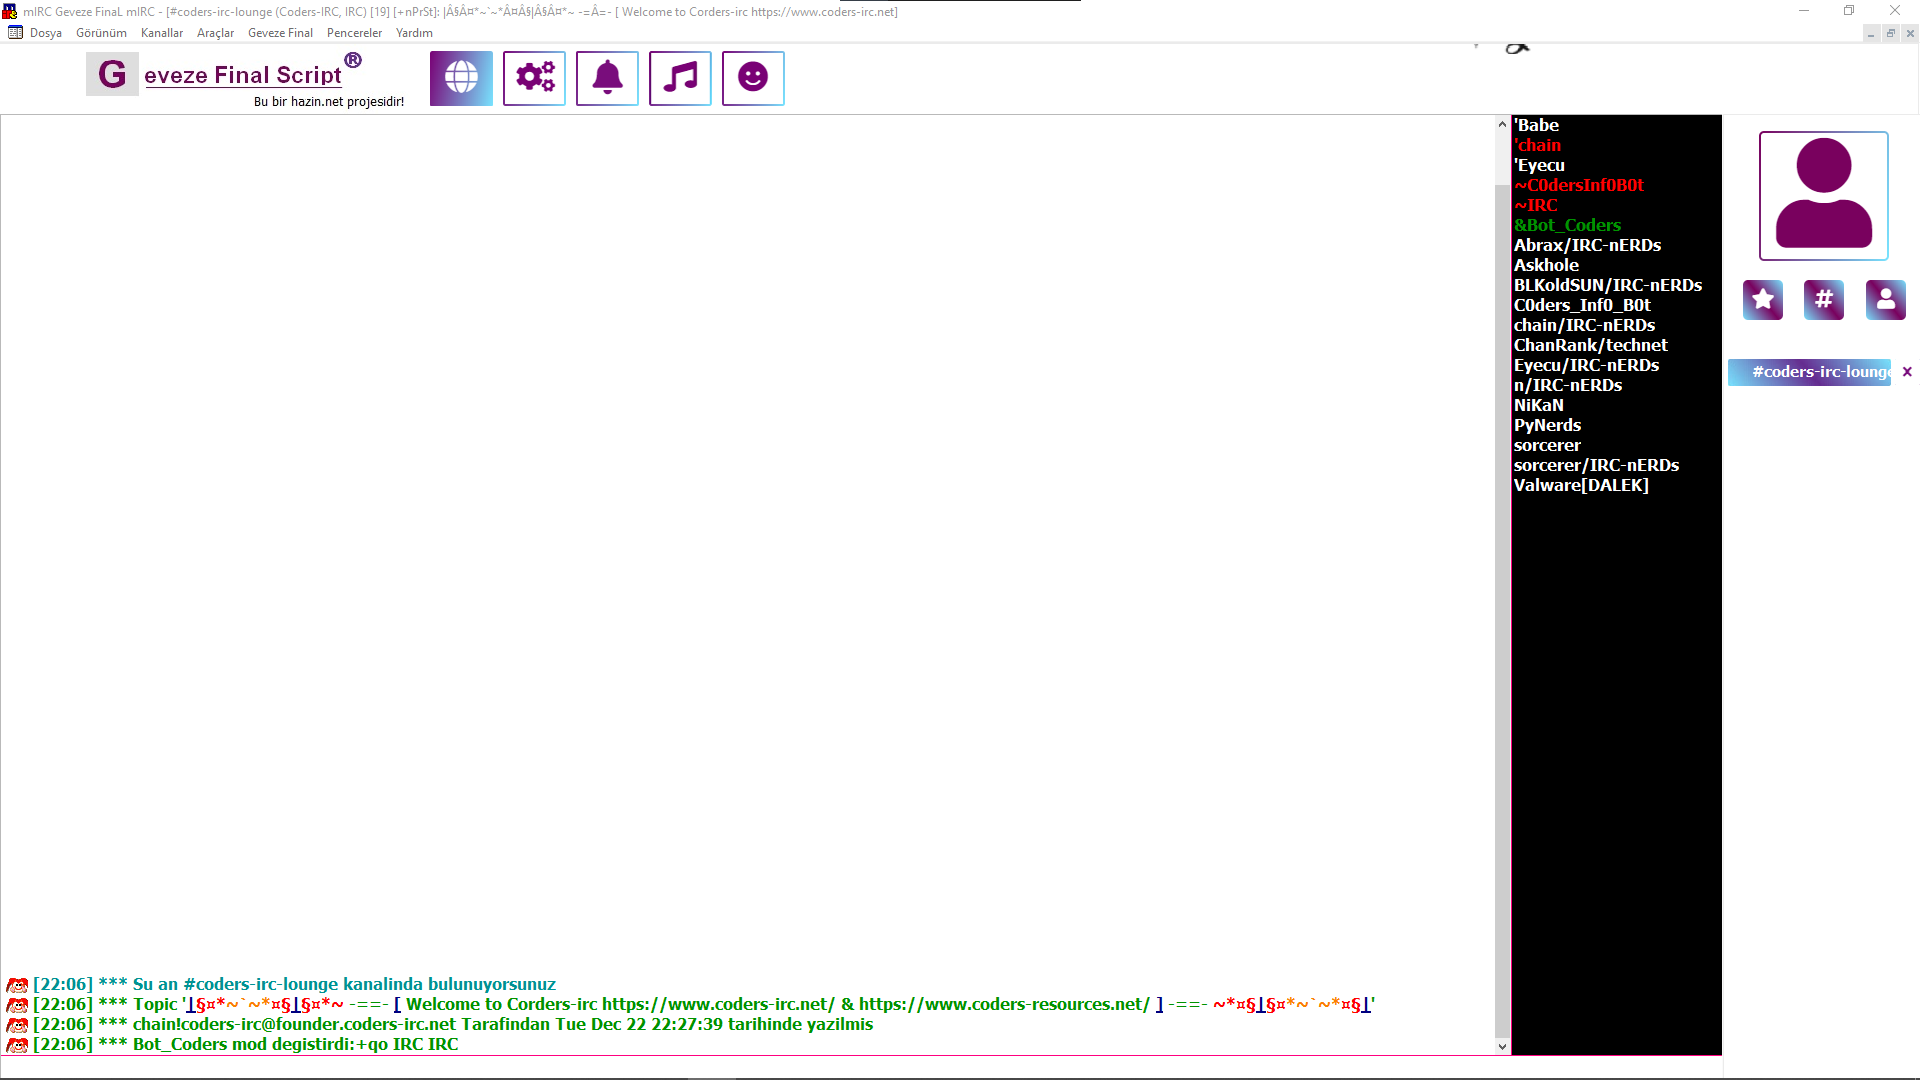Select plain sorcerer nick in list
The width and height of the screenshot is (1920, 1080).
pyautogui.click(x=1547, y=445)
